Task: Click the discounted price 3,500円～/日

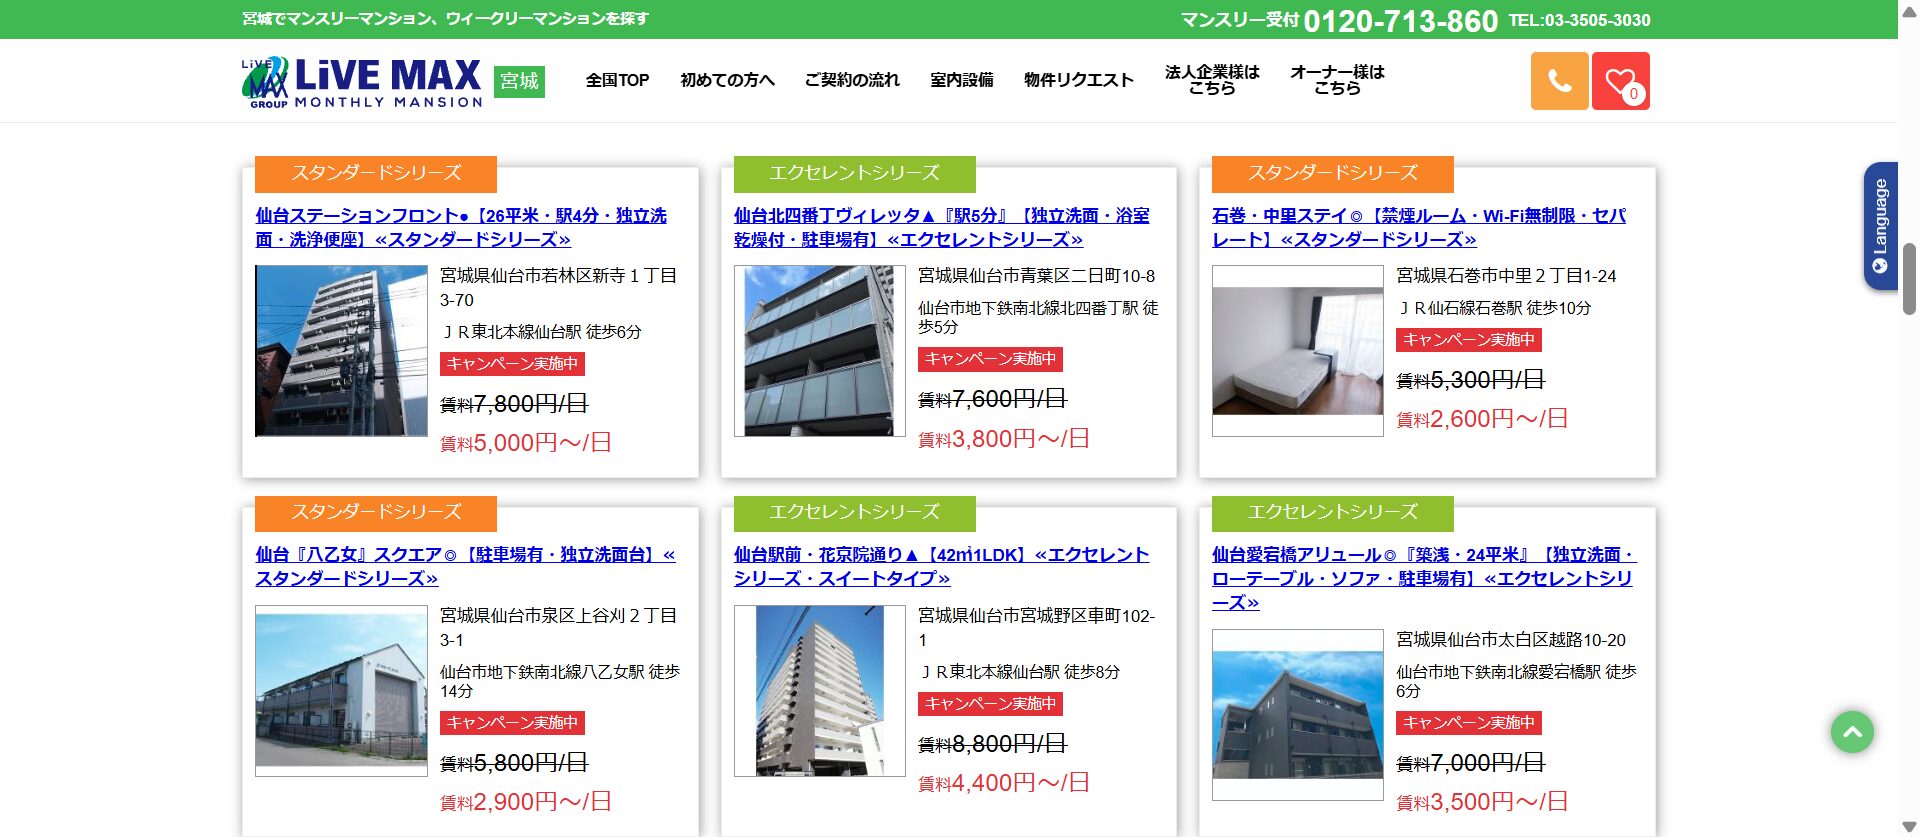Action: tap(1482, 802)
